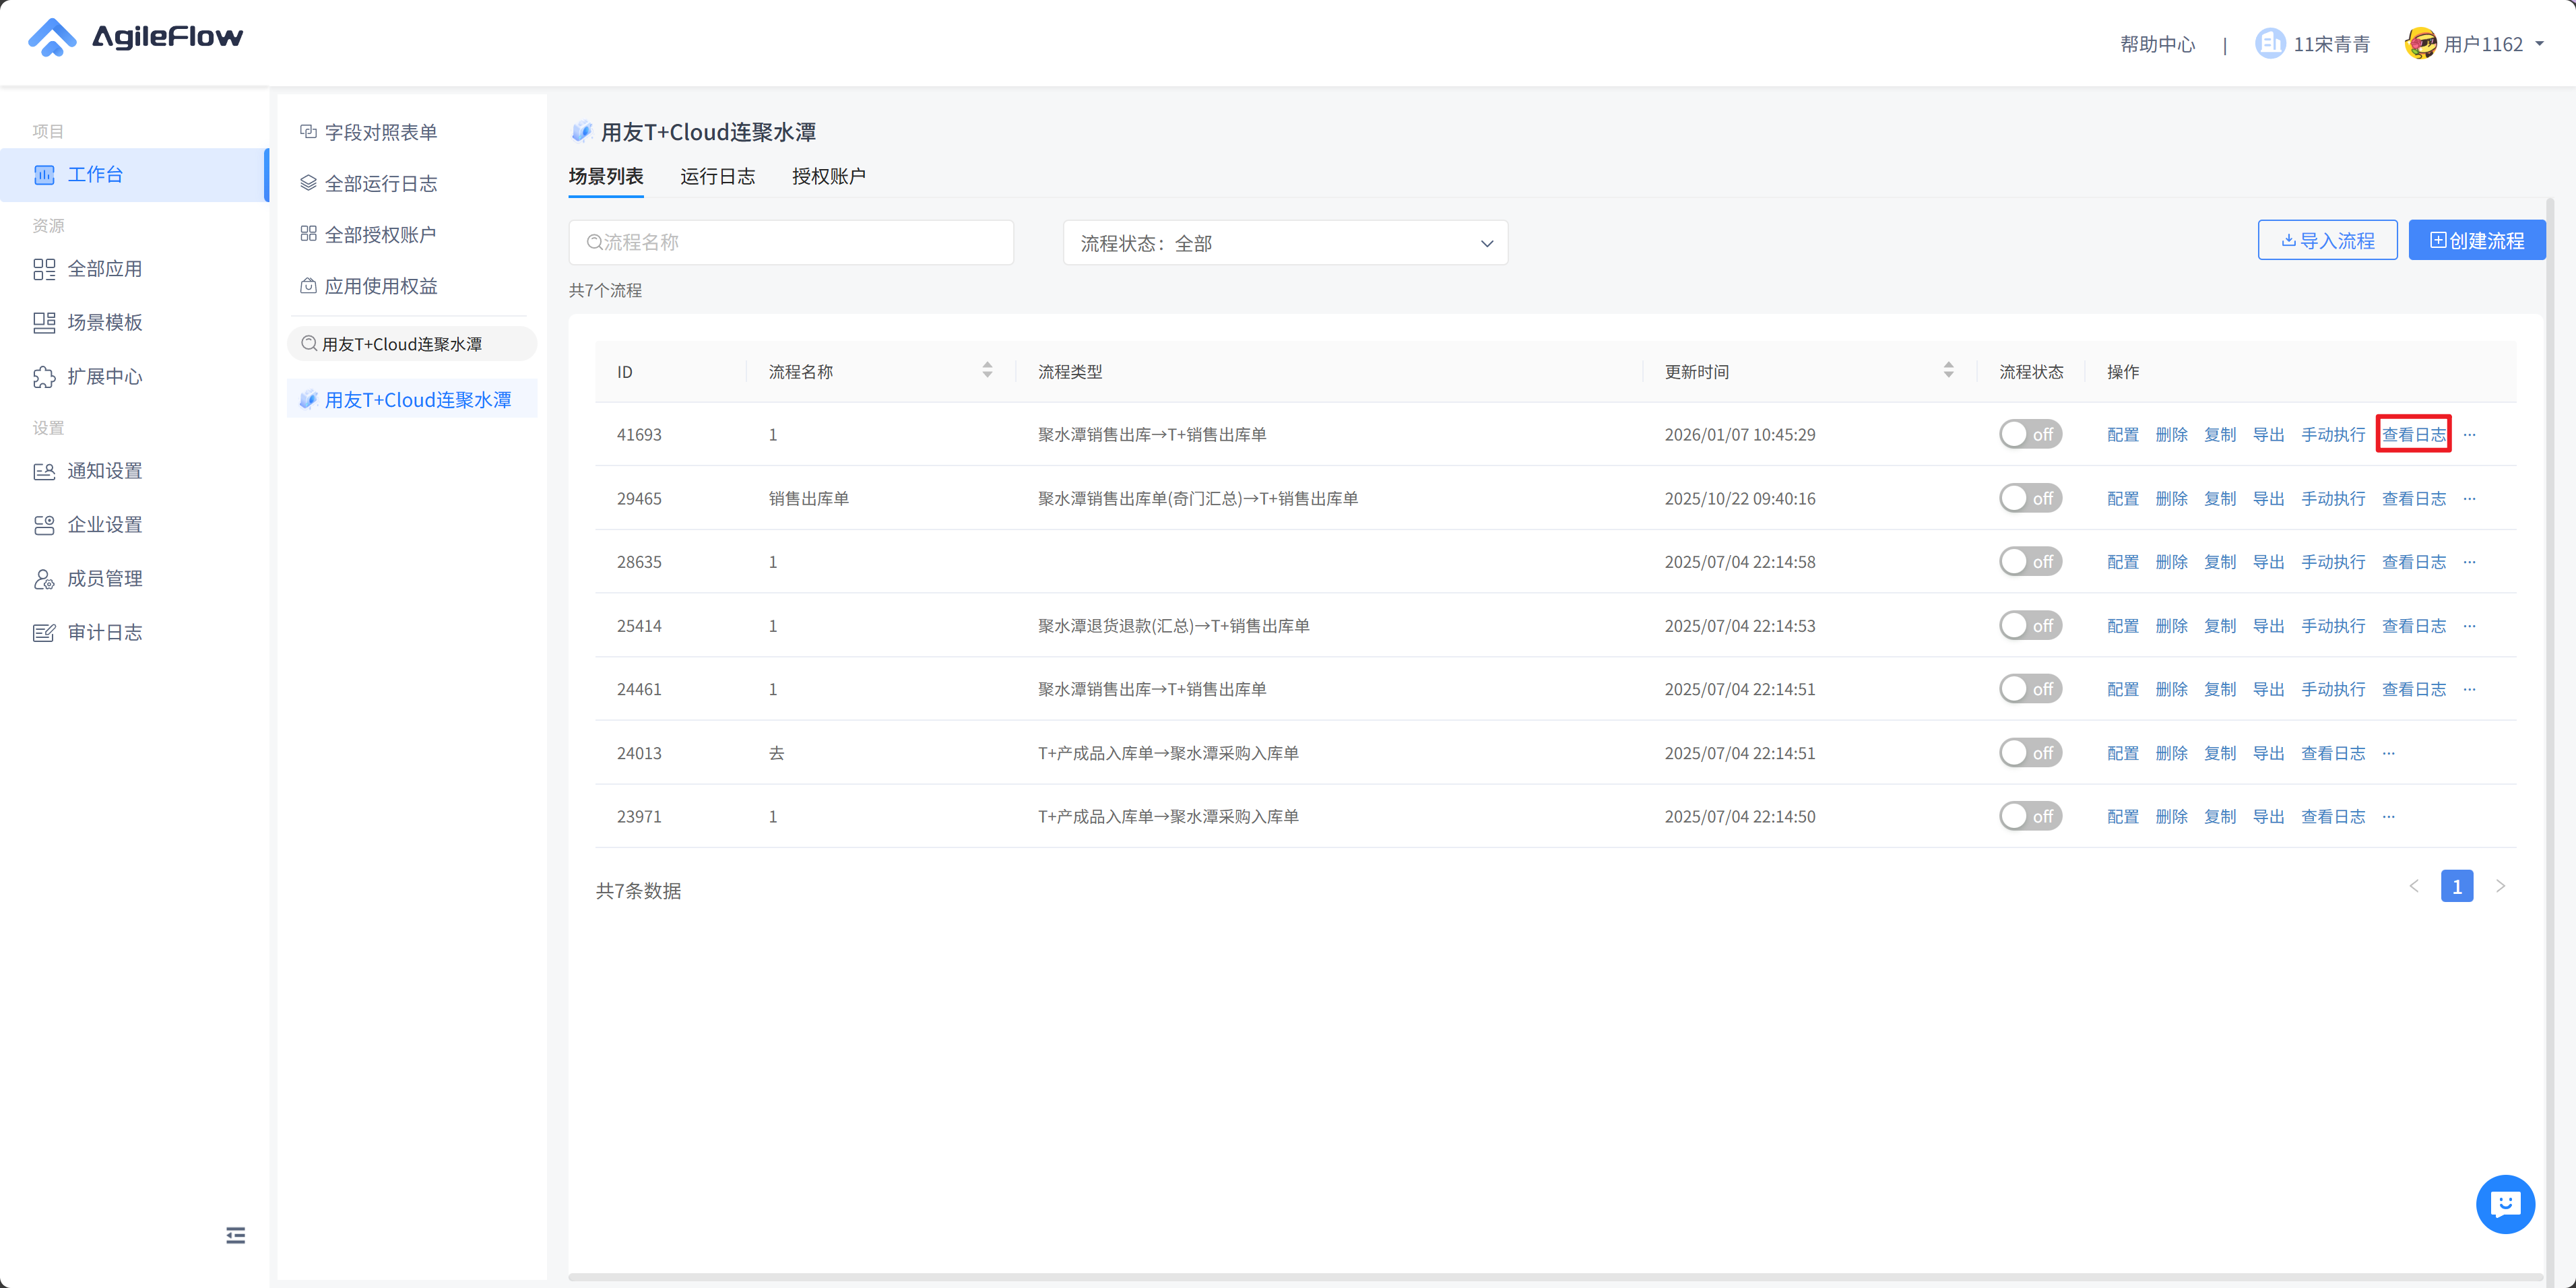Sort the table by 更新时间 column arrows

point(1948,371)
